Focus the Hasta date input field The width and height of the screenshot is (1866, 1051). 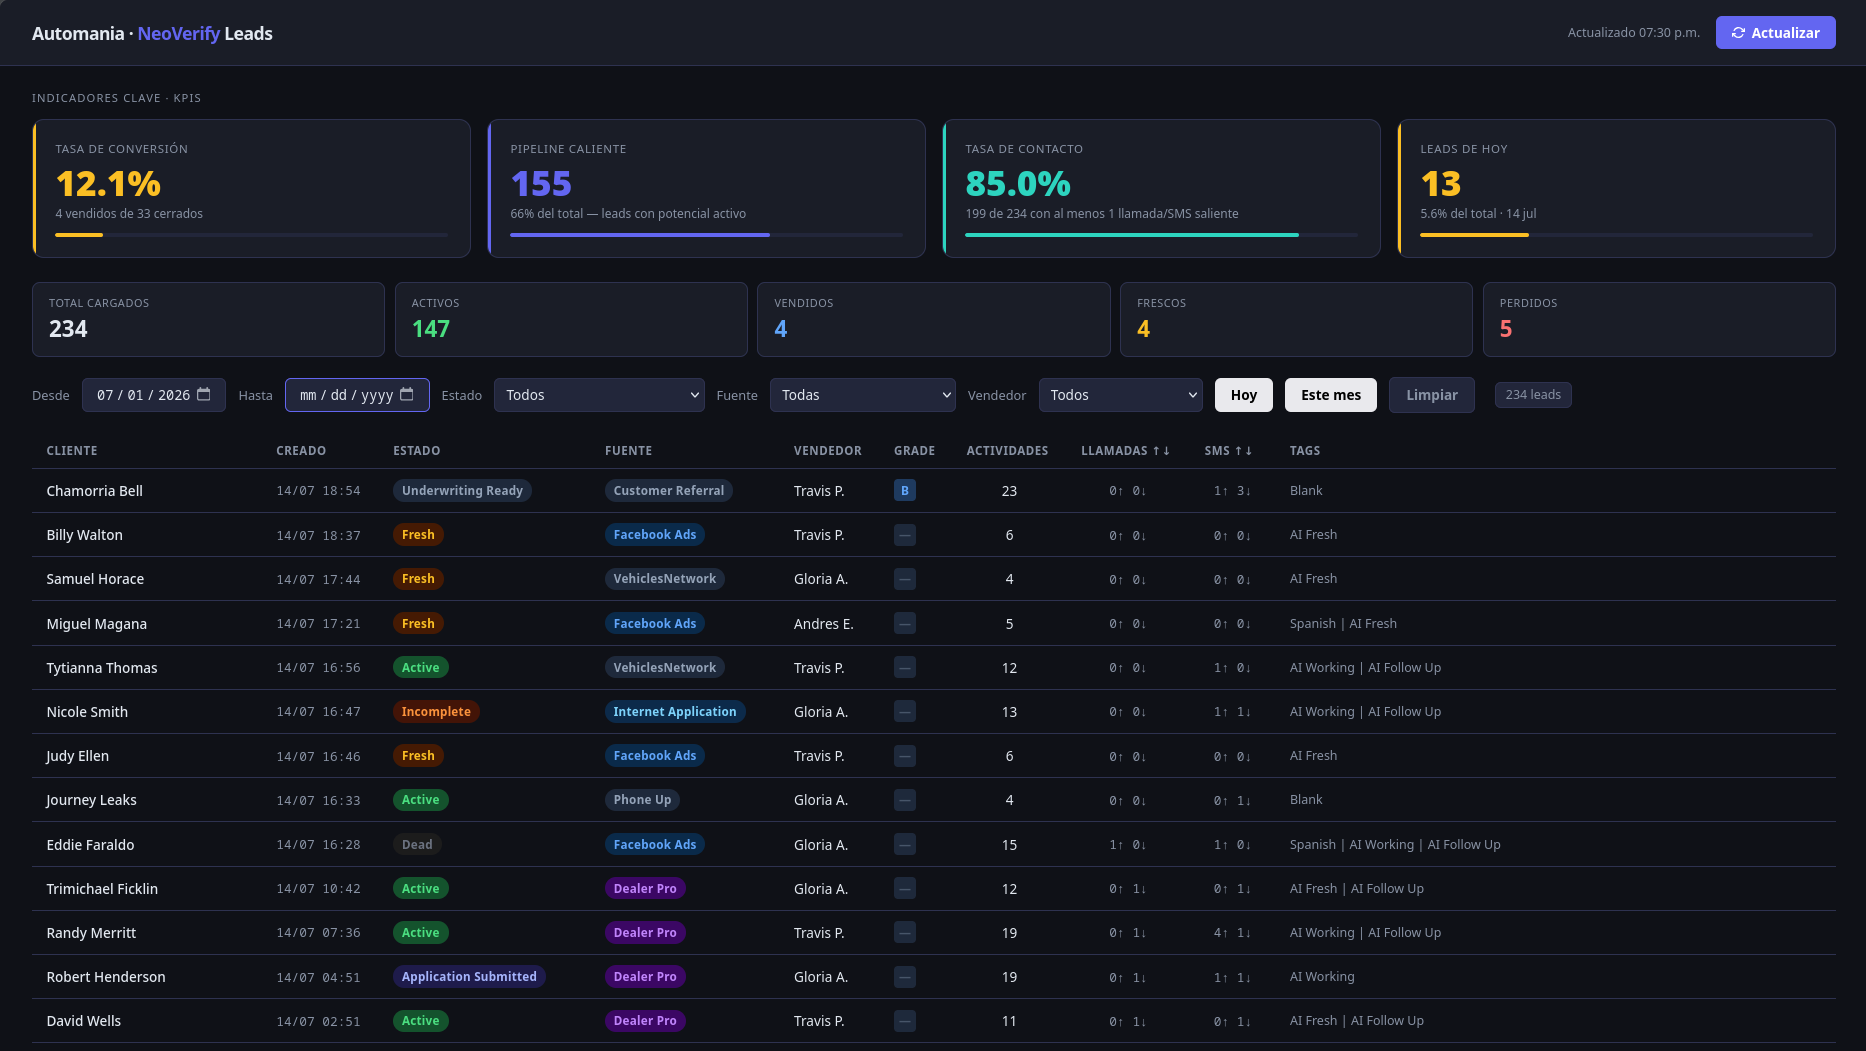point(357,395)
